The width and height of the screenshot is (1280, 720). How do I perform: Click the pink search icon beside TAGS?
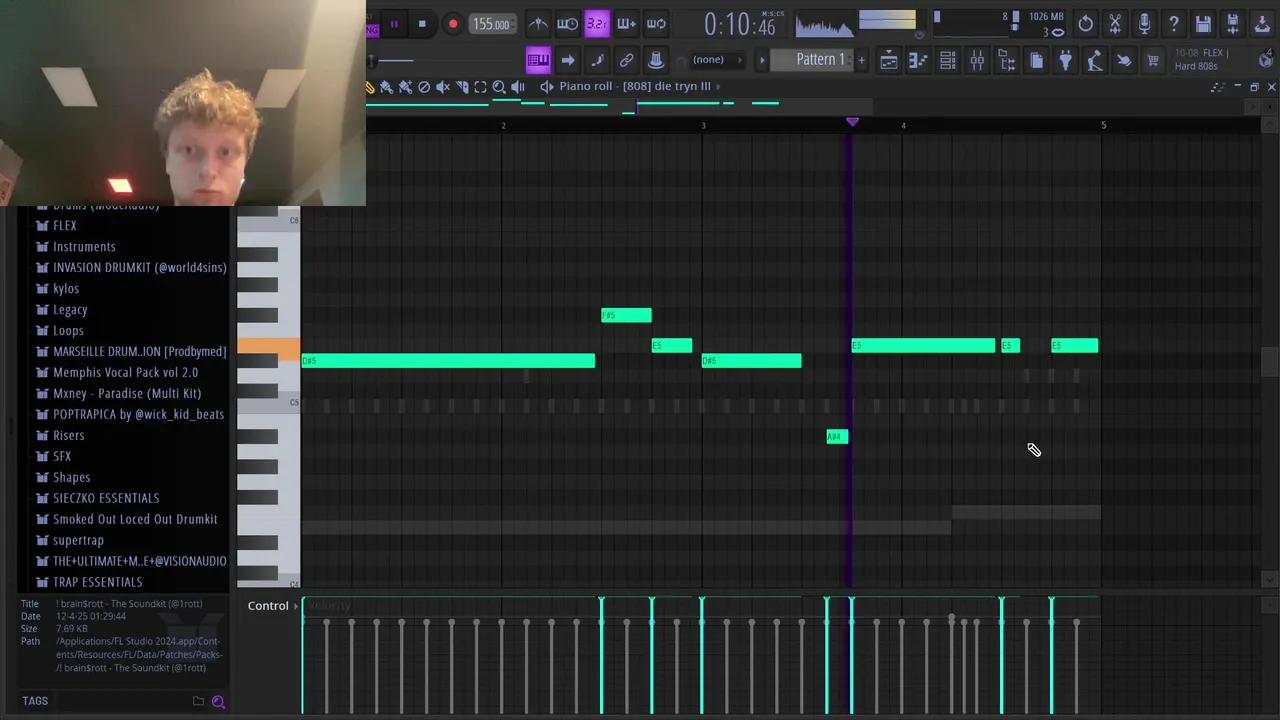218,701
